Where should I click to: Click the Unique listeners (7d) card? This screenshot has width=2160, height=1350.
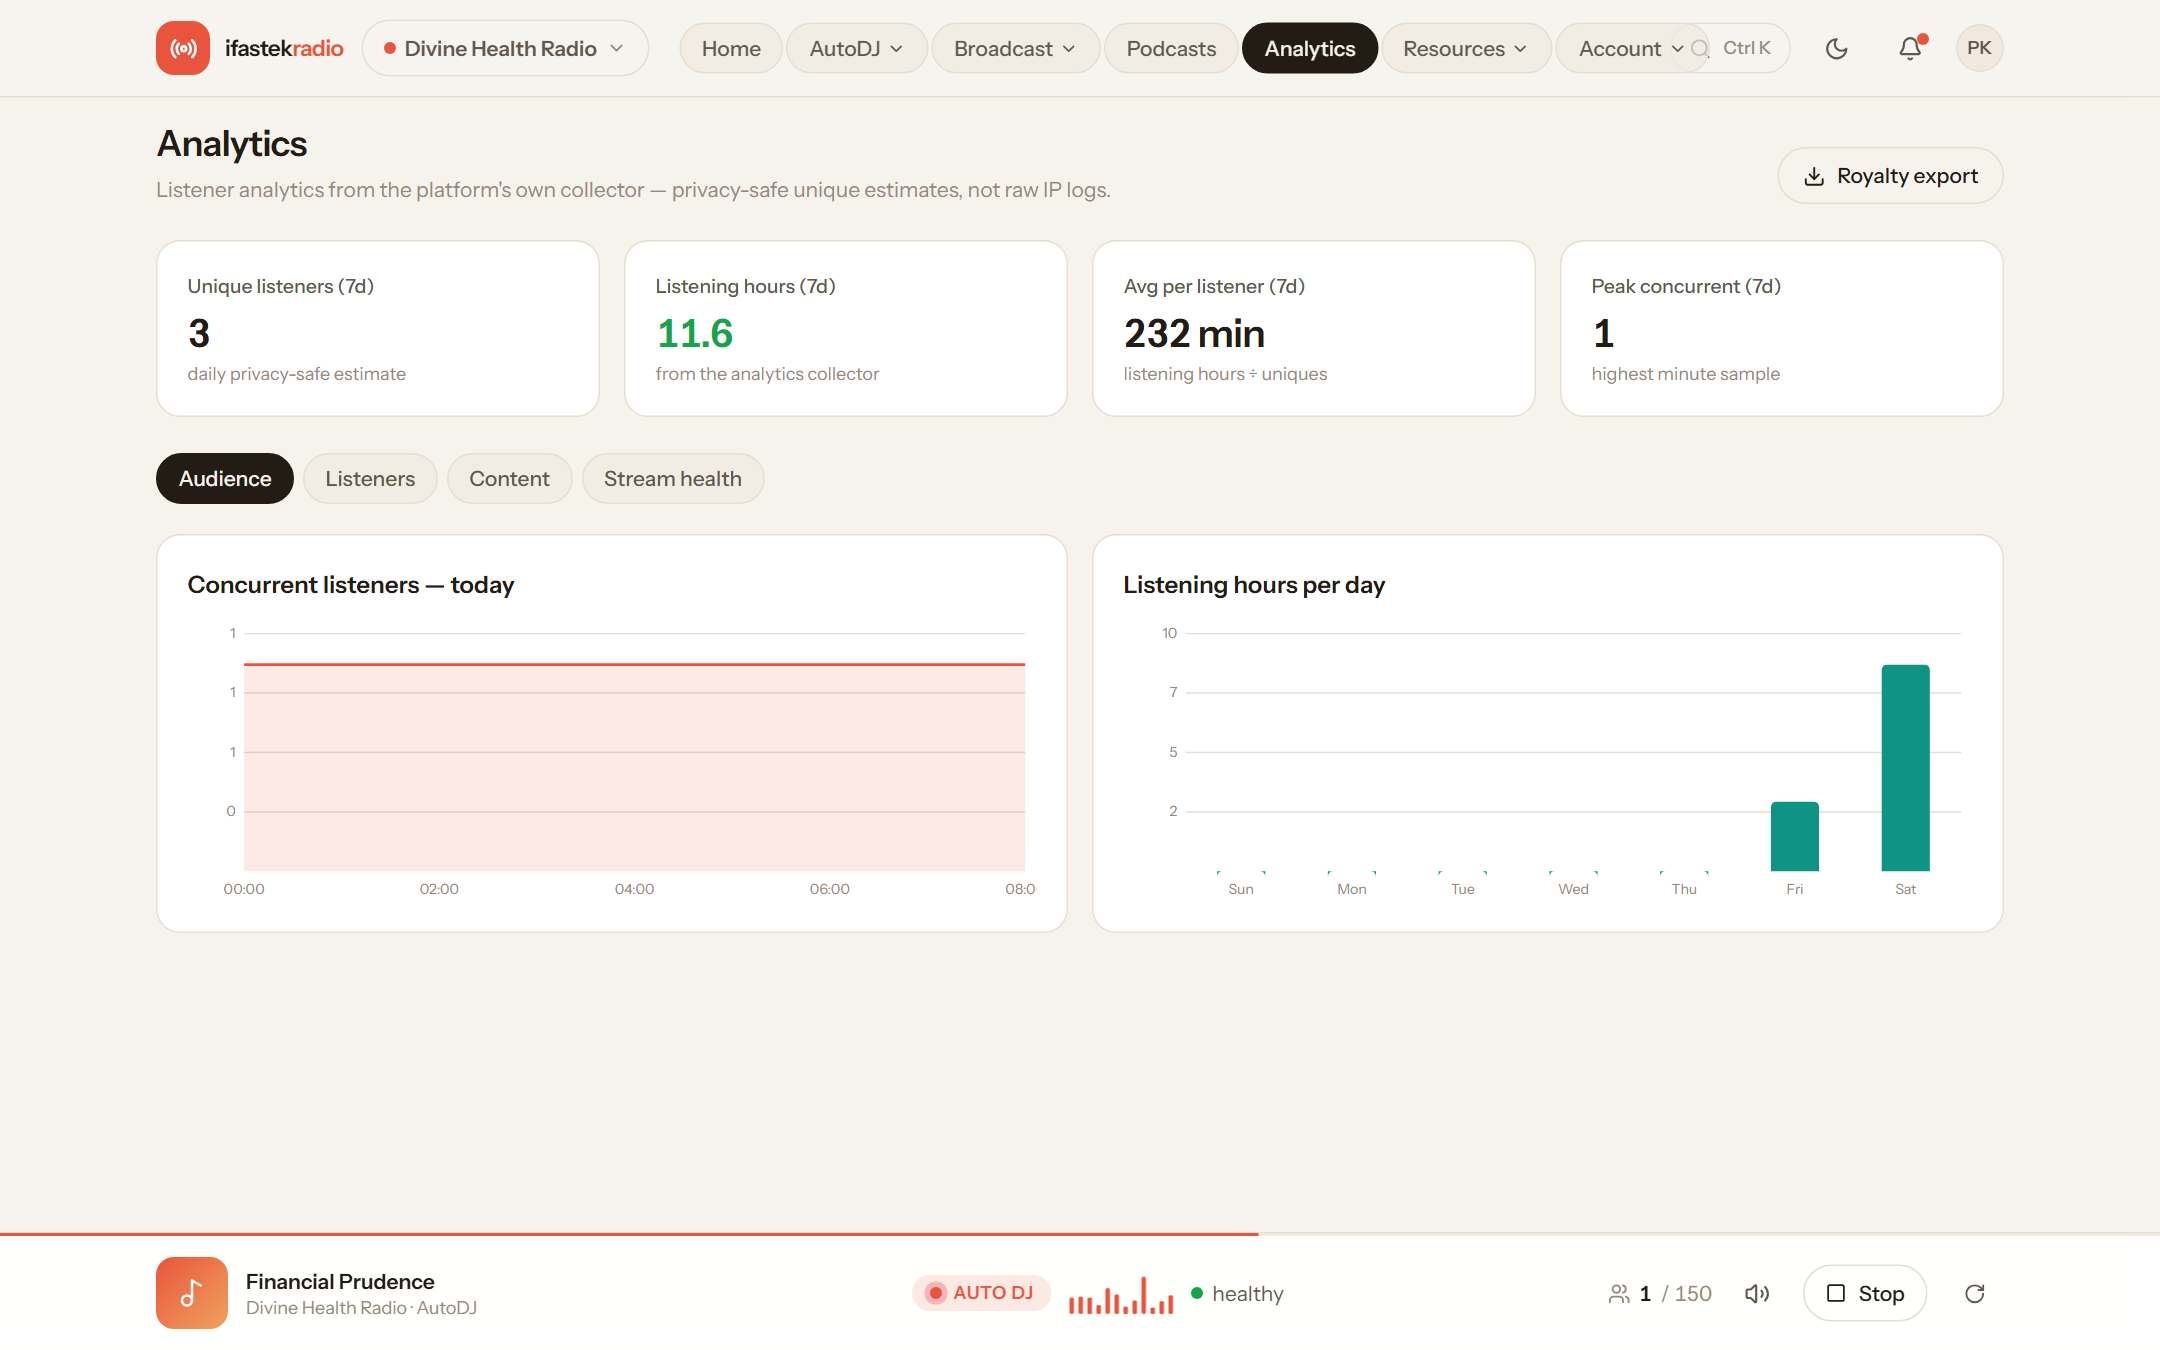tap(378, 328)
